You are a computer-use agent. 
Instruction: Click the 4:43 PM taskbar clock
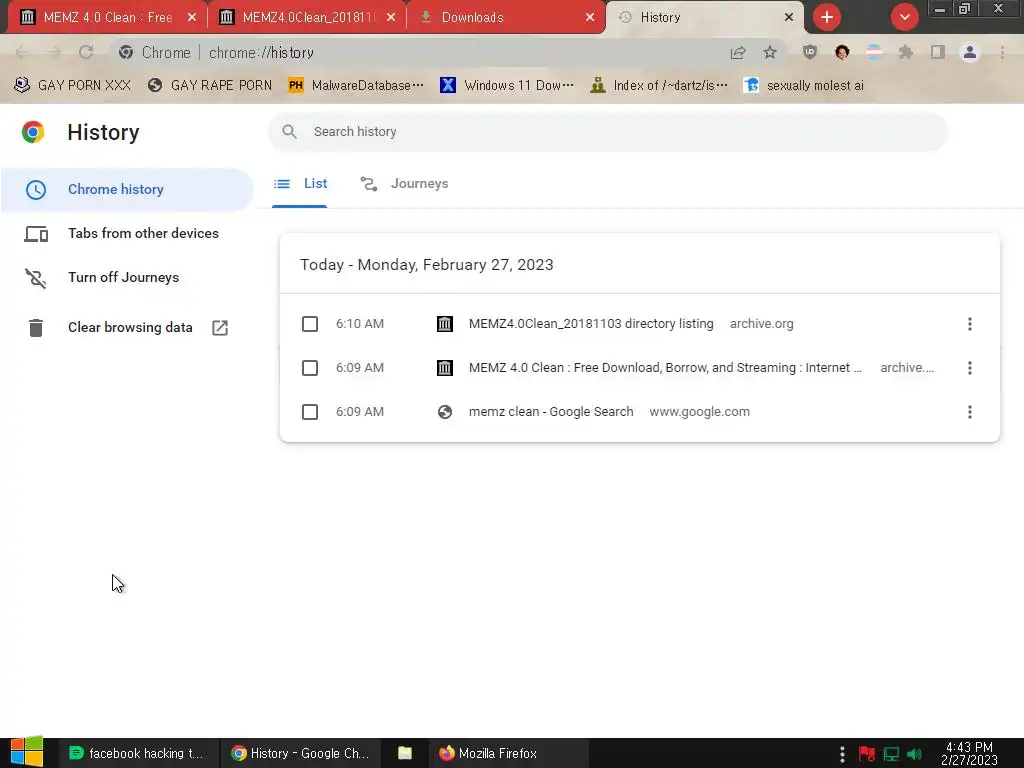[969, 754]
